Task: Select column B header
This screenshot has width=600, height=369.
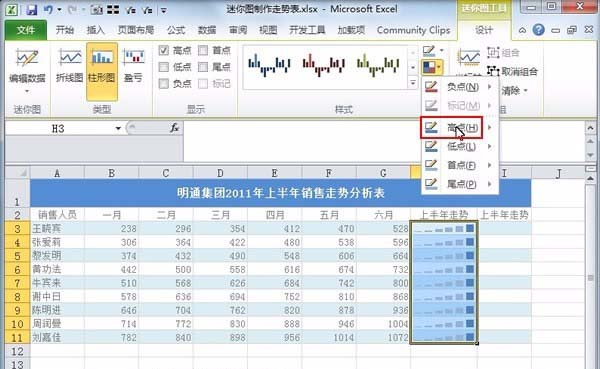Action: (111, 173)
